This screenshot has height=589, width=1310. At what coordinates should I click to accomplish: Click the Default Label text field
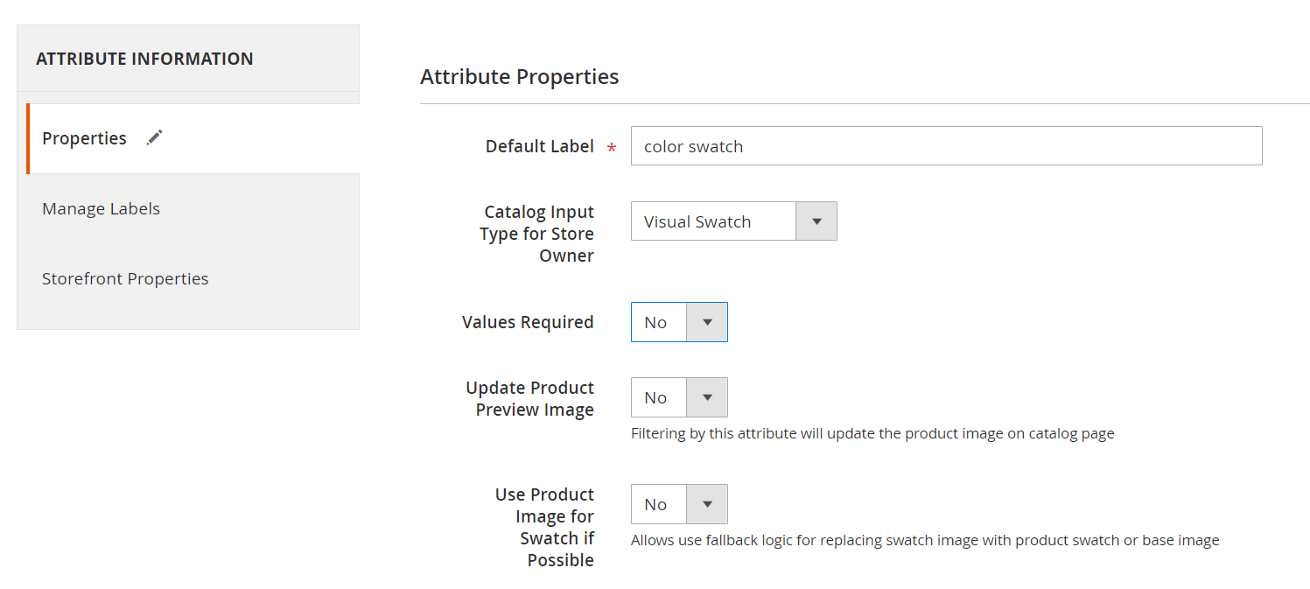[945, 146]
